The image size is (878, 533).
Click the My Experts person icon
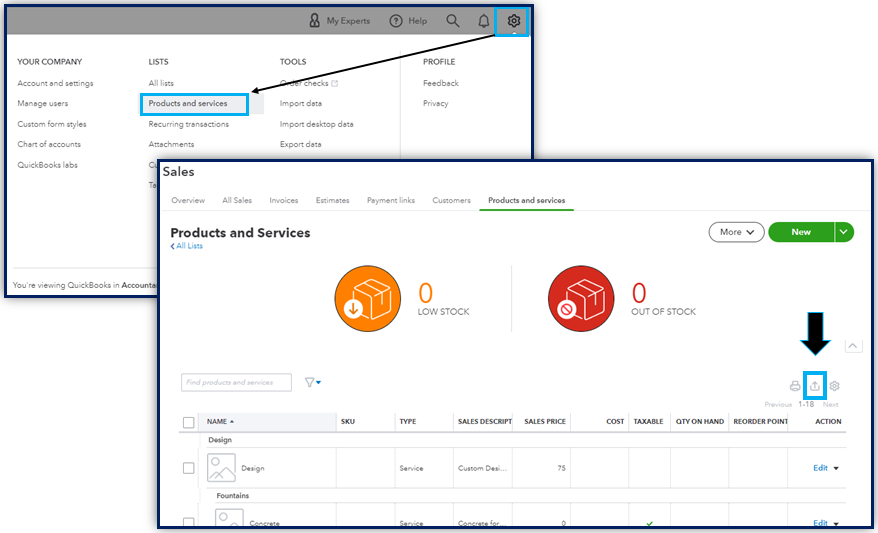pyautogui.click(x=315, y=21)
